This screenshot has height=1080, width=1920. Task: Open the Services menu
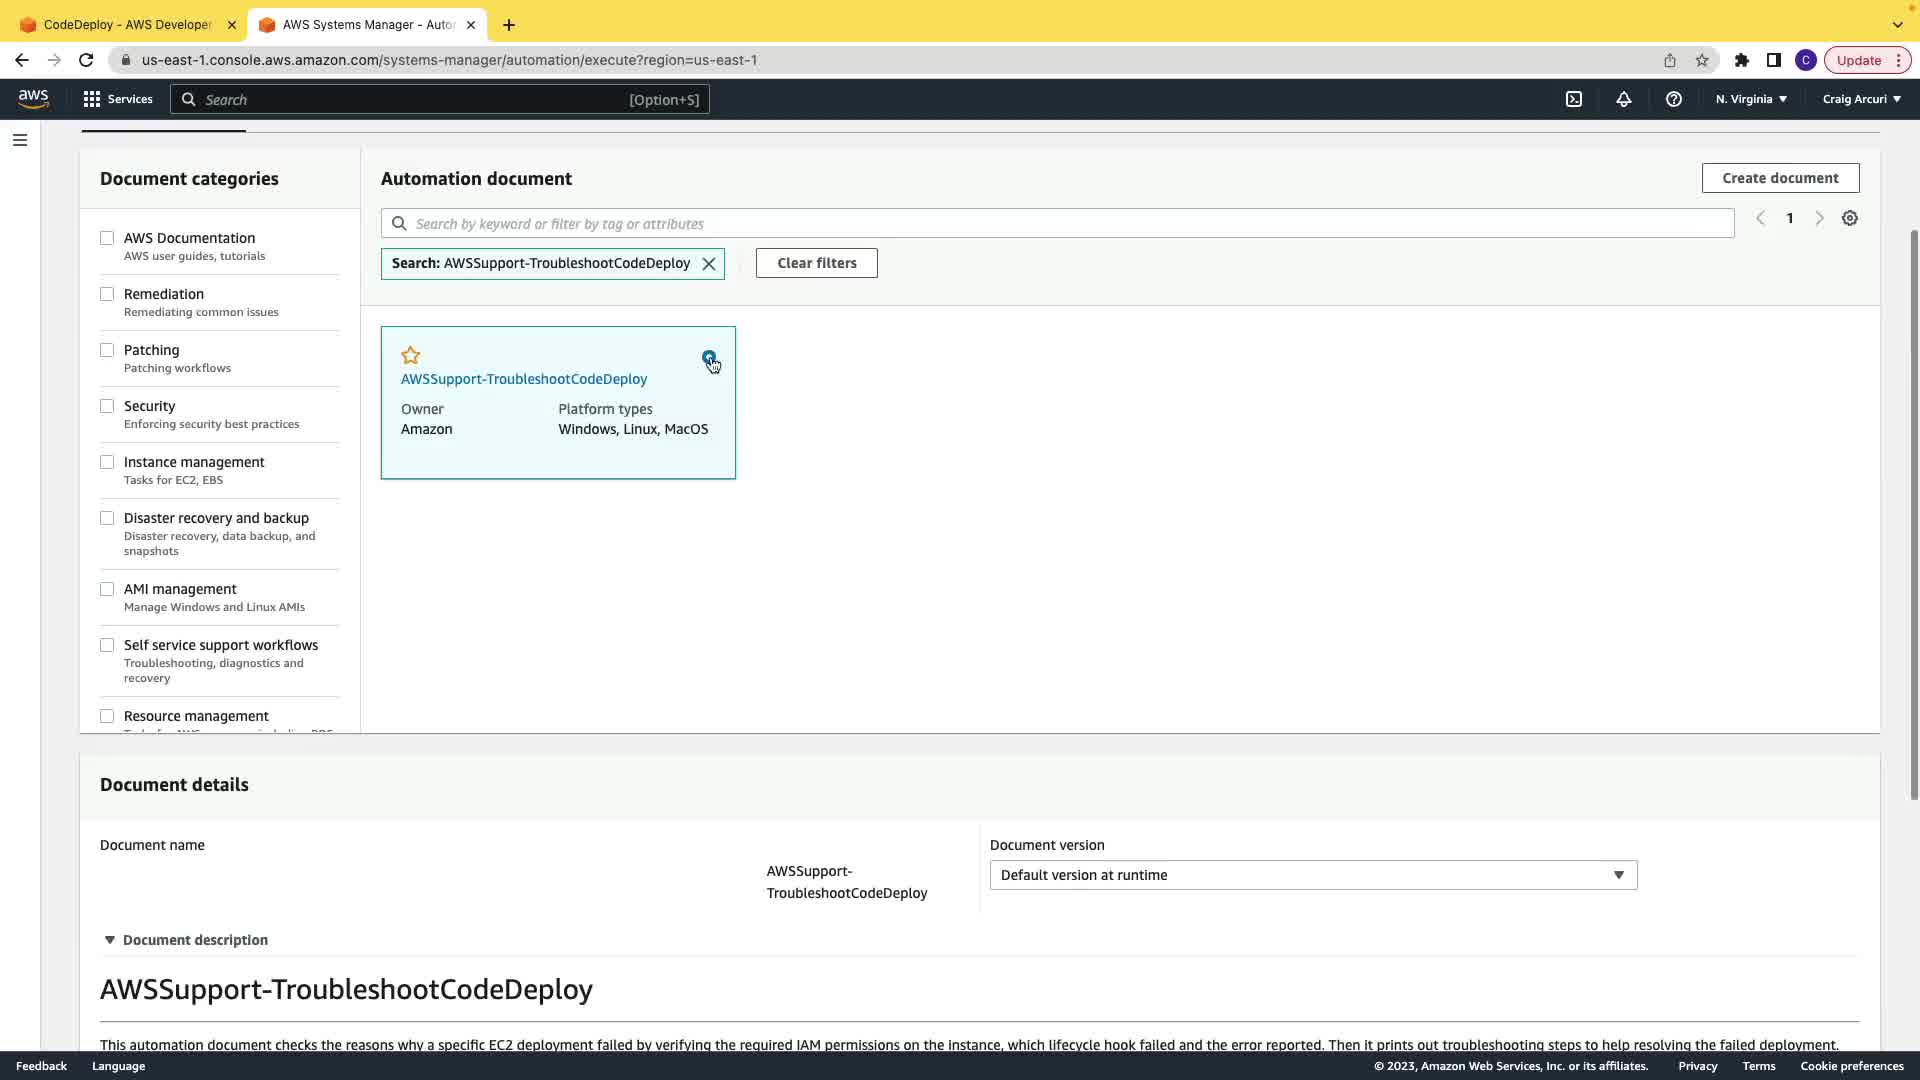118,99
